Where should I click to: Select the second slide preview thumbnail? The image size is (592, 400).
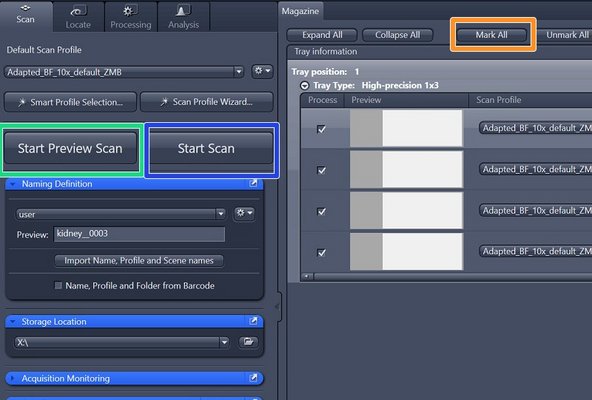(x=406, y=170)
